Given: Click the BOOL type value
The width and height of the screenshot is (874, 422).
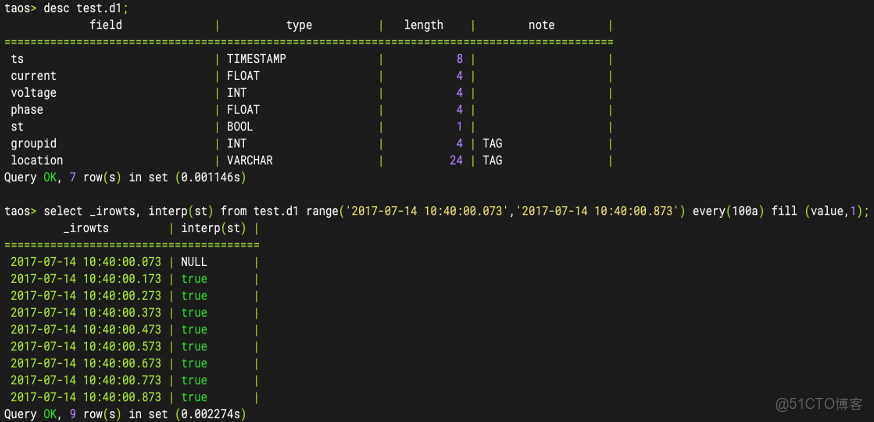Looking at the screenshot, I should point(240,127).
